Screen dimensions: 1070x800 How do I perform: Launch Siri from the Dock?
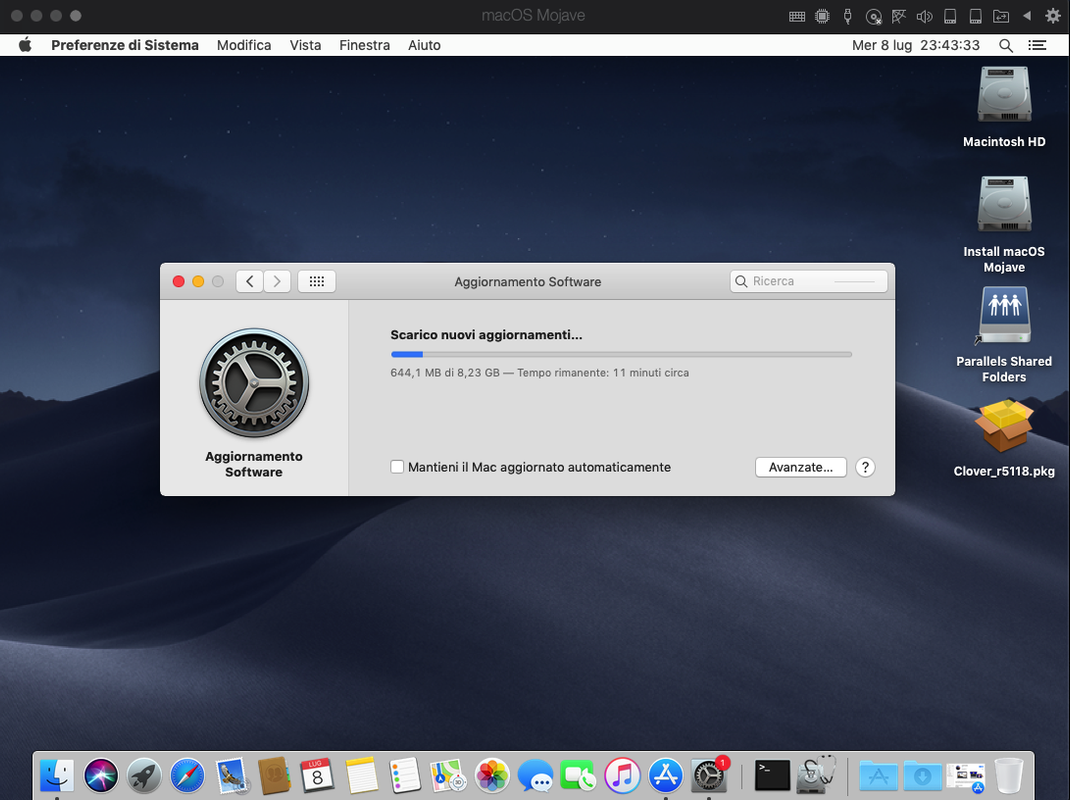click(100, 776)
